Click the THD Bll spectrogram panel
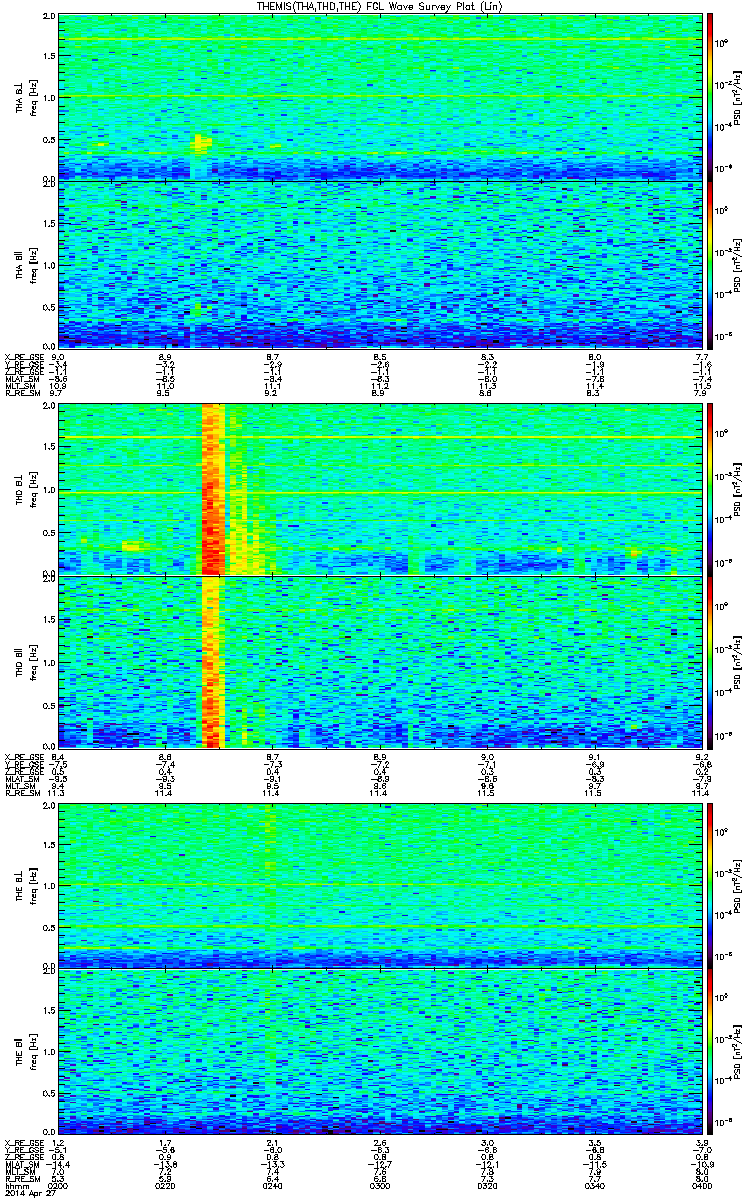Viewport: 750px width, 1200px height. coord(380,661)
